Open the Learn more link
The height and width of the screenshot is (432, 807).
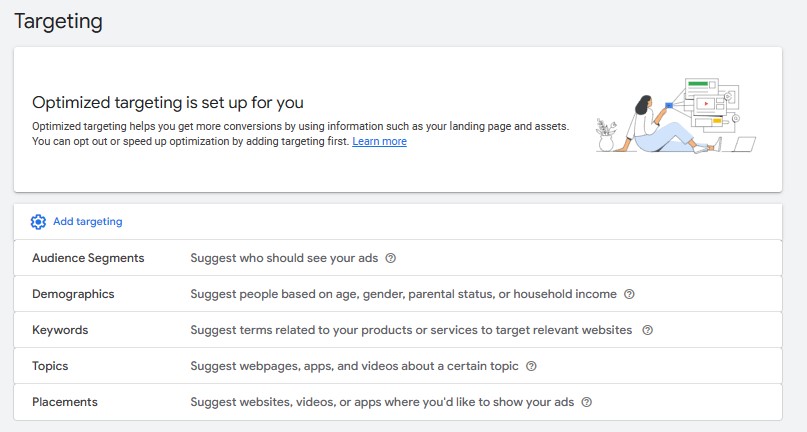click(x=379, y=142)
